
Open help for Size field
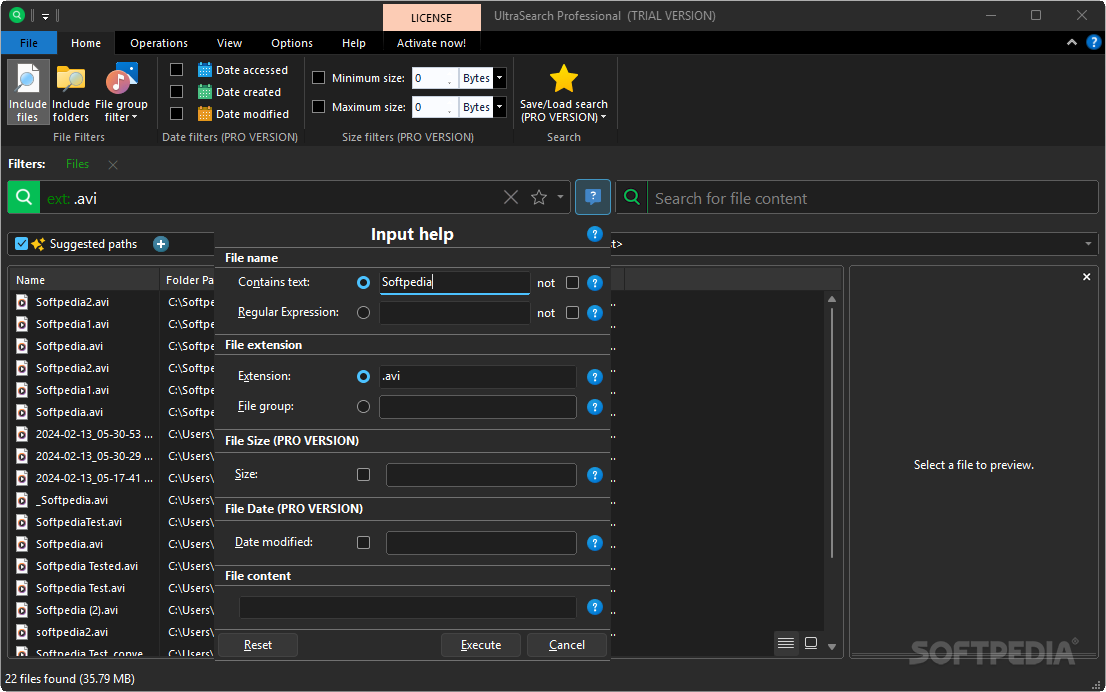click(595, 475)
